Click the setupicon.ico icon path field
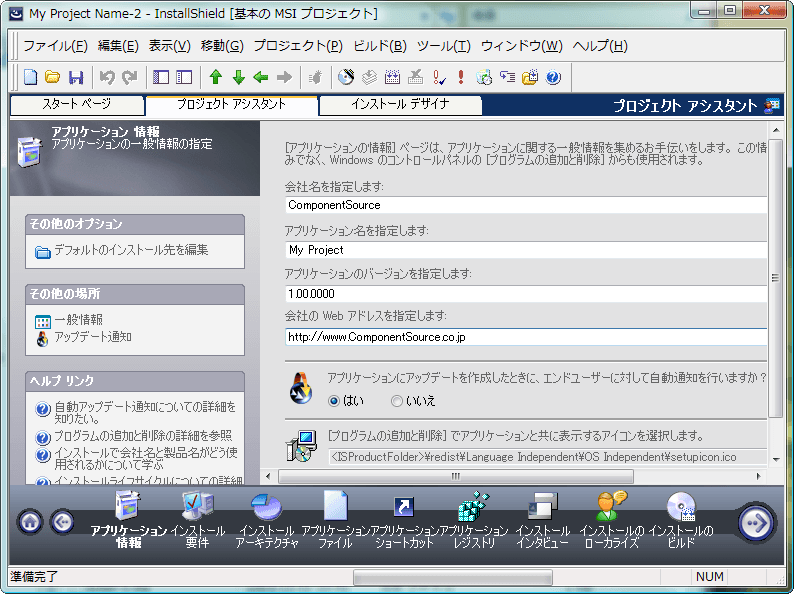Image resolution: width=794 pixels, height=594 pixels. (x=547, y=457)
